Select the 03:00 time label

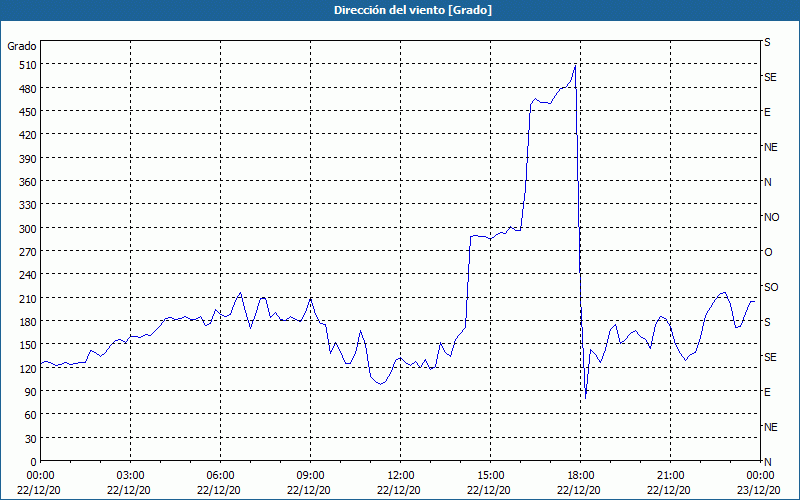point(130,476)
